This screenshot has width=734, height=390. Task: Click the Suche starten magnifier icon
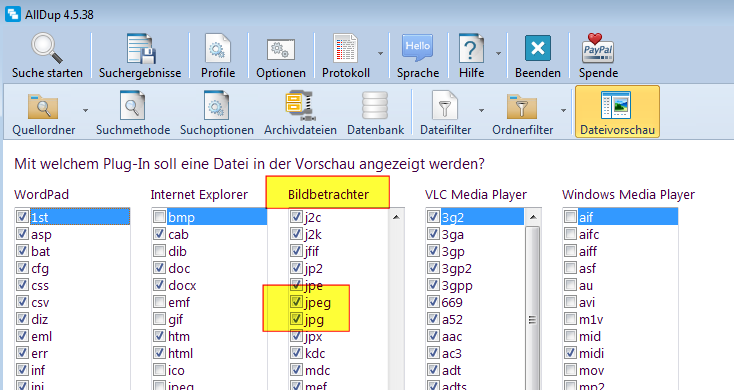[x=47, y=48]
